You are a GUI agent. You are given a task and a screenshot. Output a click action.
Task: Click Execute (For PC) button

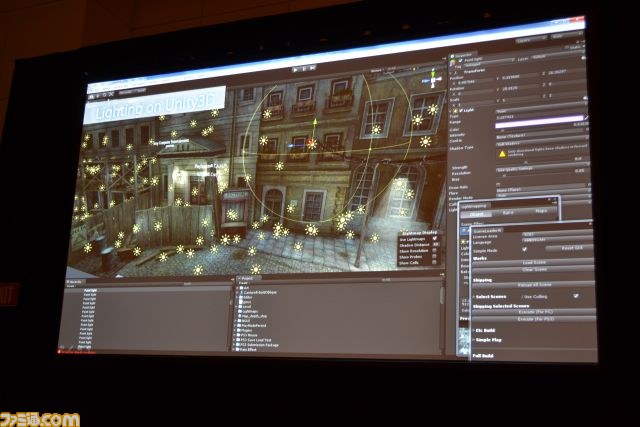(533, 312)
